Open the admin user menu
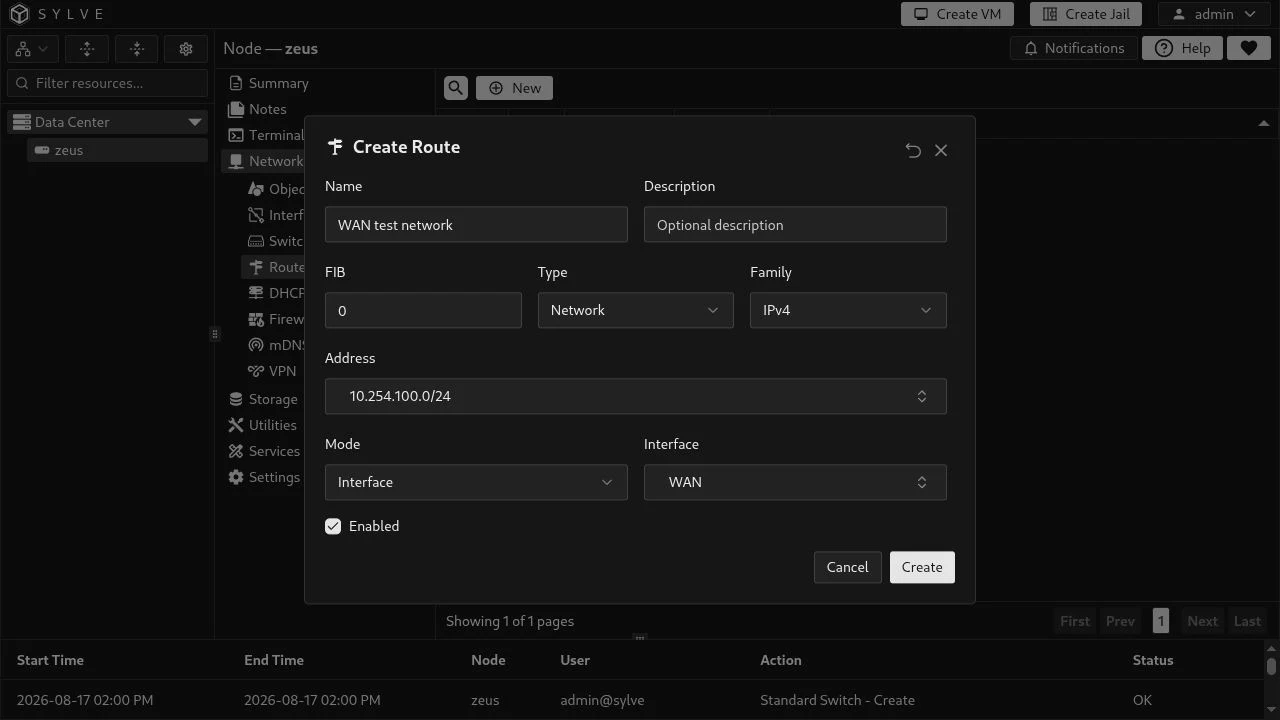The image size is (1280, 720). click(1214, 14)
